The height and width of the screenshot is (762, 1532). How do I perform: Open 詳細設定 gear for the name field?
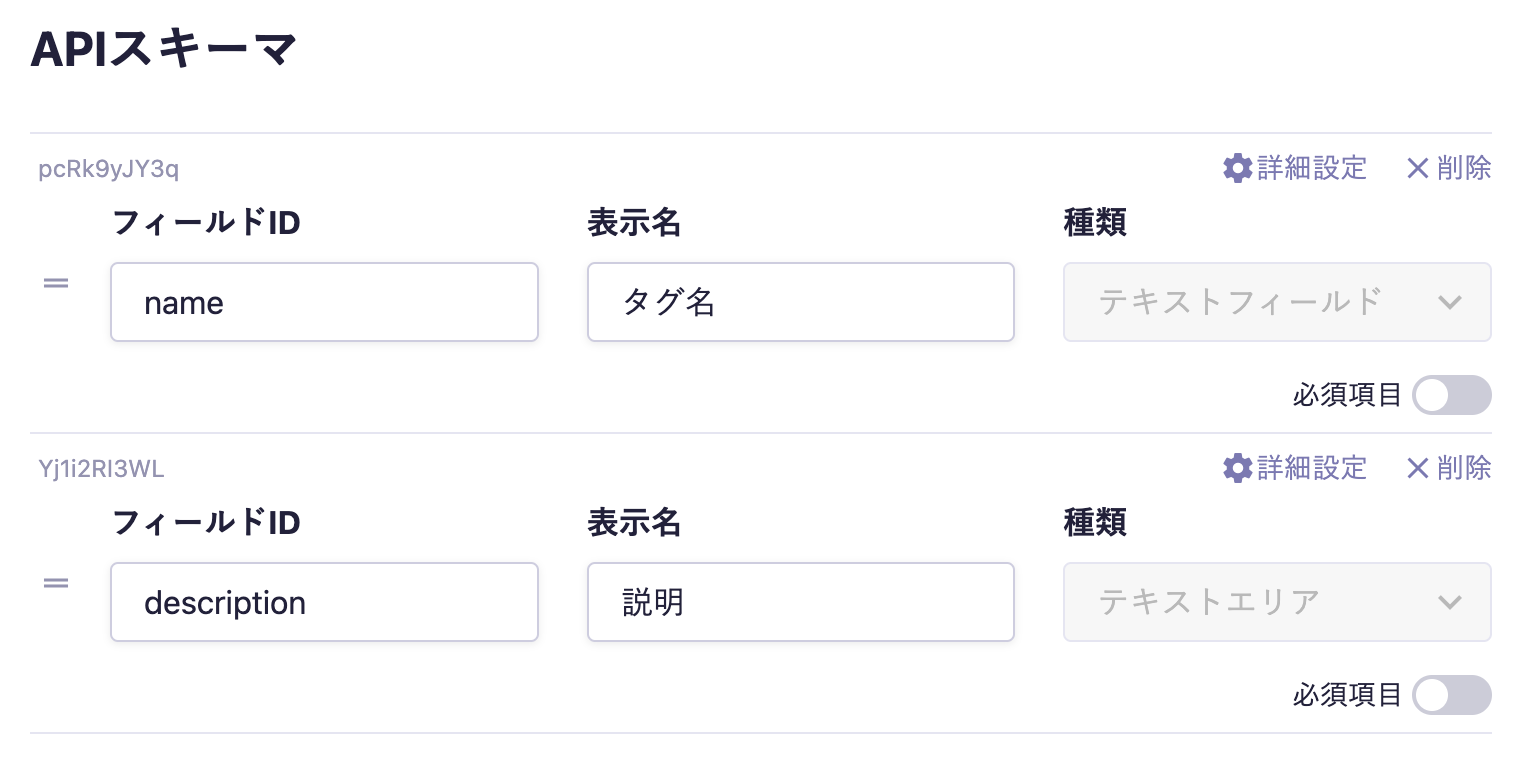[1238, 168]
